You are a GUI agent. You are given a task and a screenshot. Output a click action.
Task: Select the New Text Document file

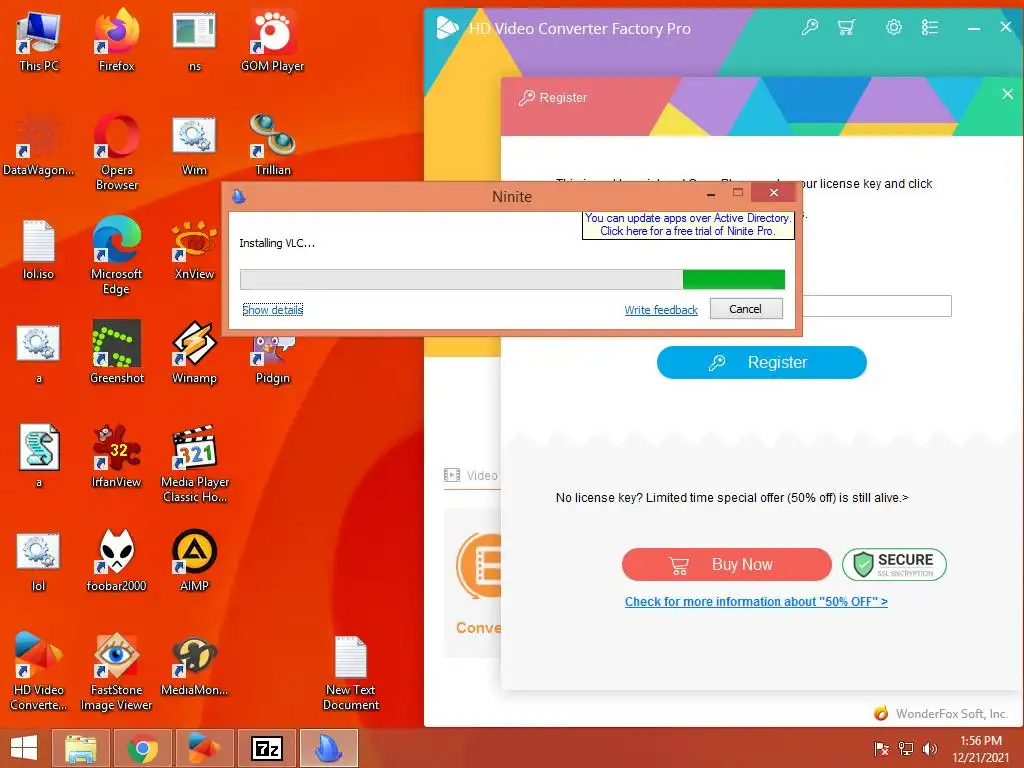(x=351, y=673)
